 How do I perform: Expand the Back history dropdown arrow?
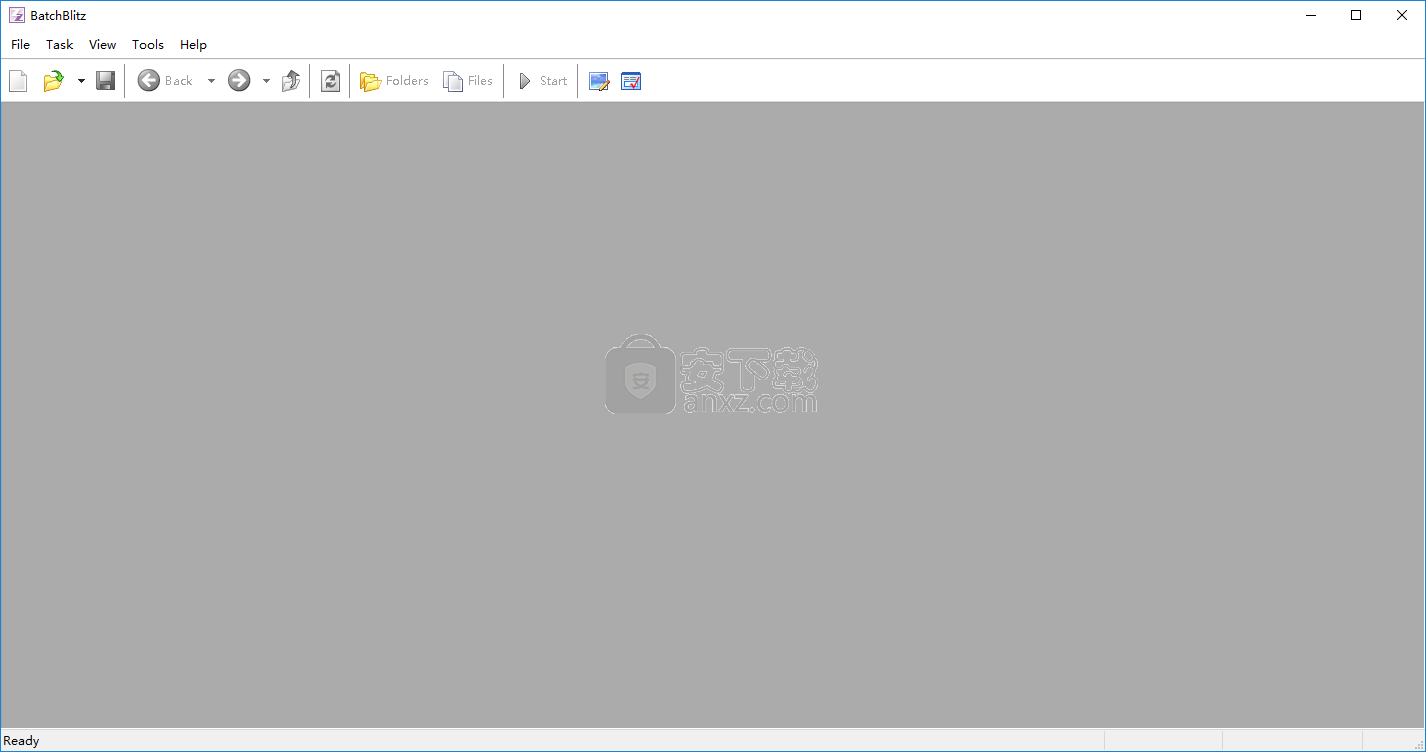pos(211,81)
